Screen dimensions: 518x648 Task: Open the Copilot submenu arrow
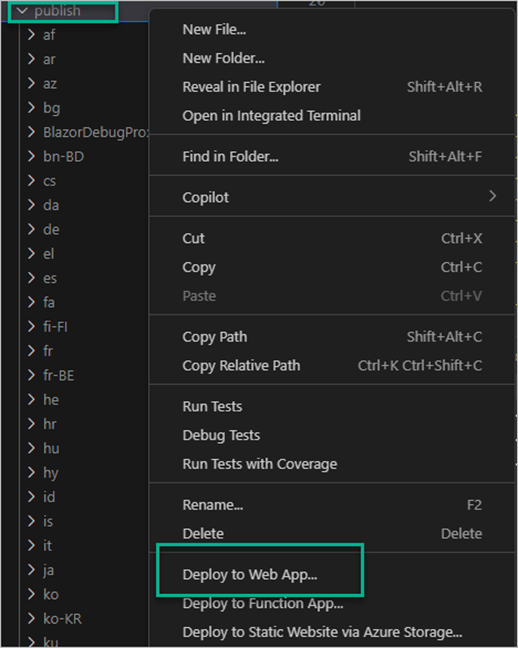click(x=492, y=196)
